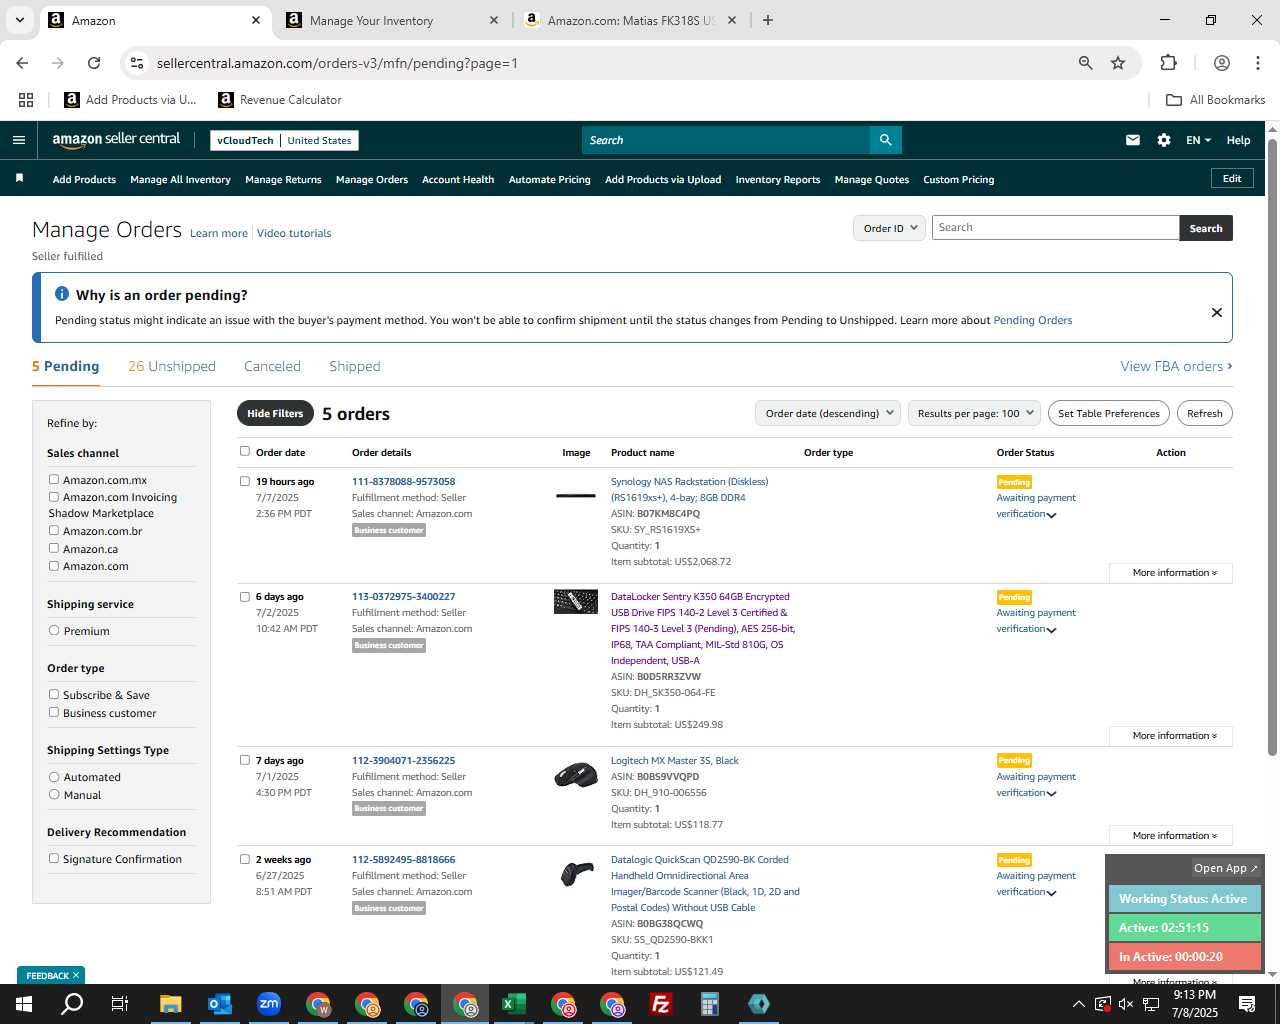
Task: Expand More information for Synology order
Action: coord(1171,573)
